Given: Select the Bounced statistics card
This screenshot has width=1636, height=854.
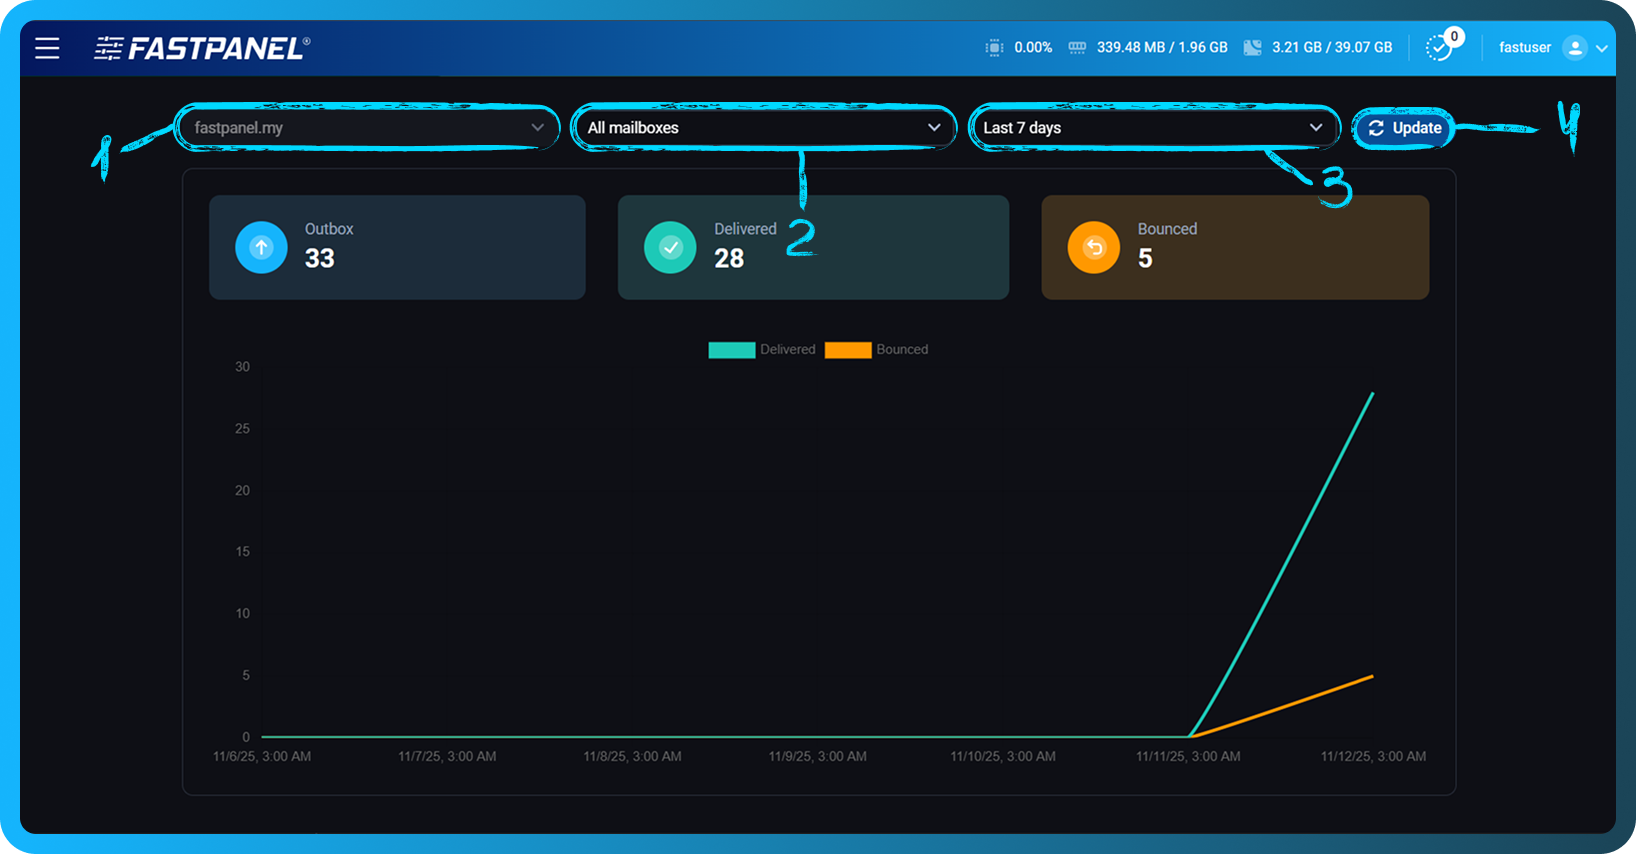Looking at the screenshot, I should (x=1235, y=247).
